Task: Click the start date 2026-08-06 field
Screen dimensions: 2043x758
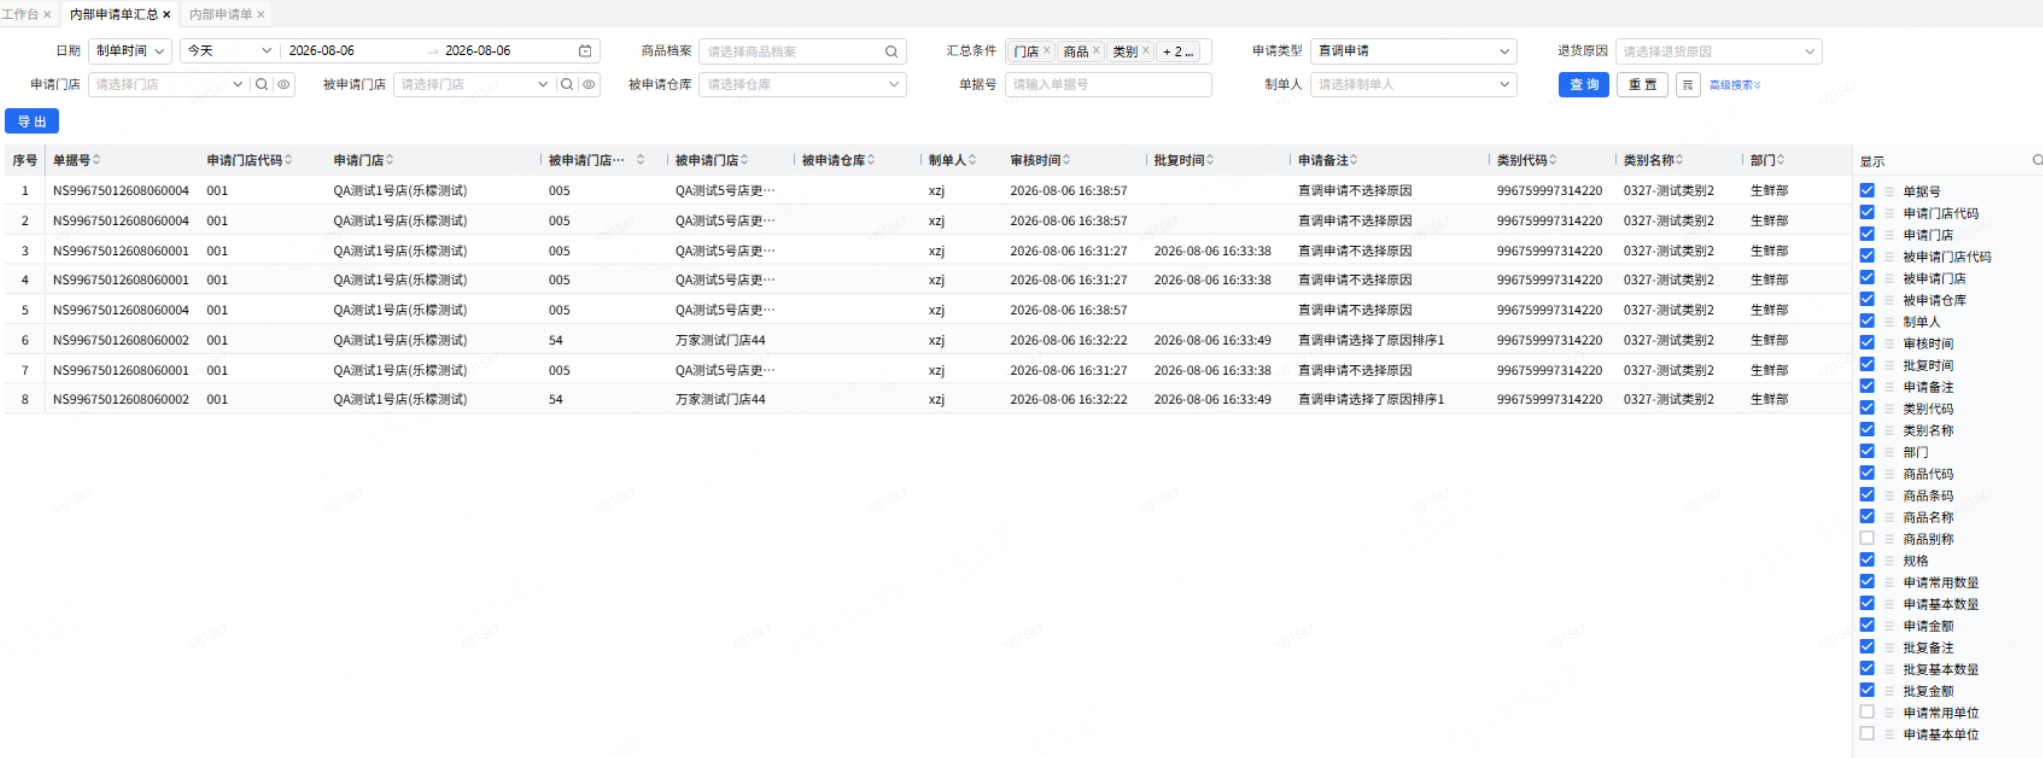Action: pyautogui.click(x=321, y=51)
